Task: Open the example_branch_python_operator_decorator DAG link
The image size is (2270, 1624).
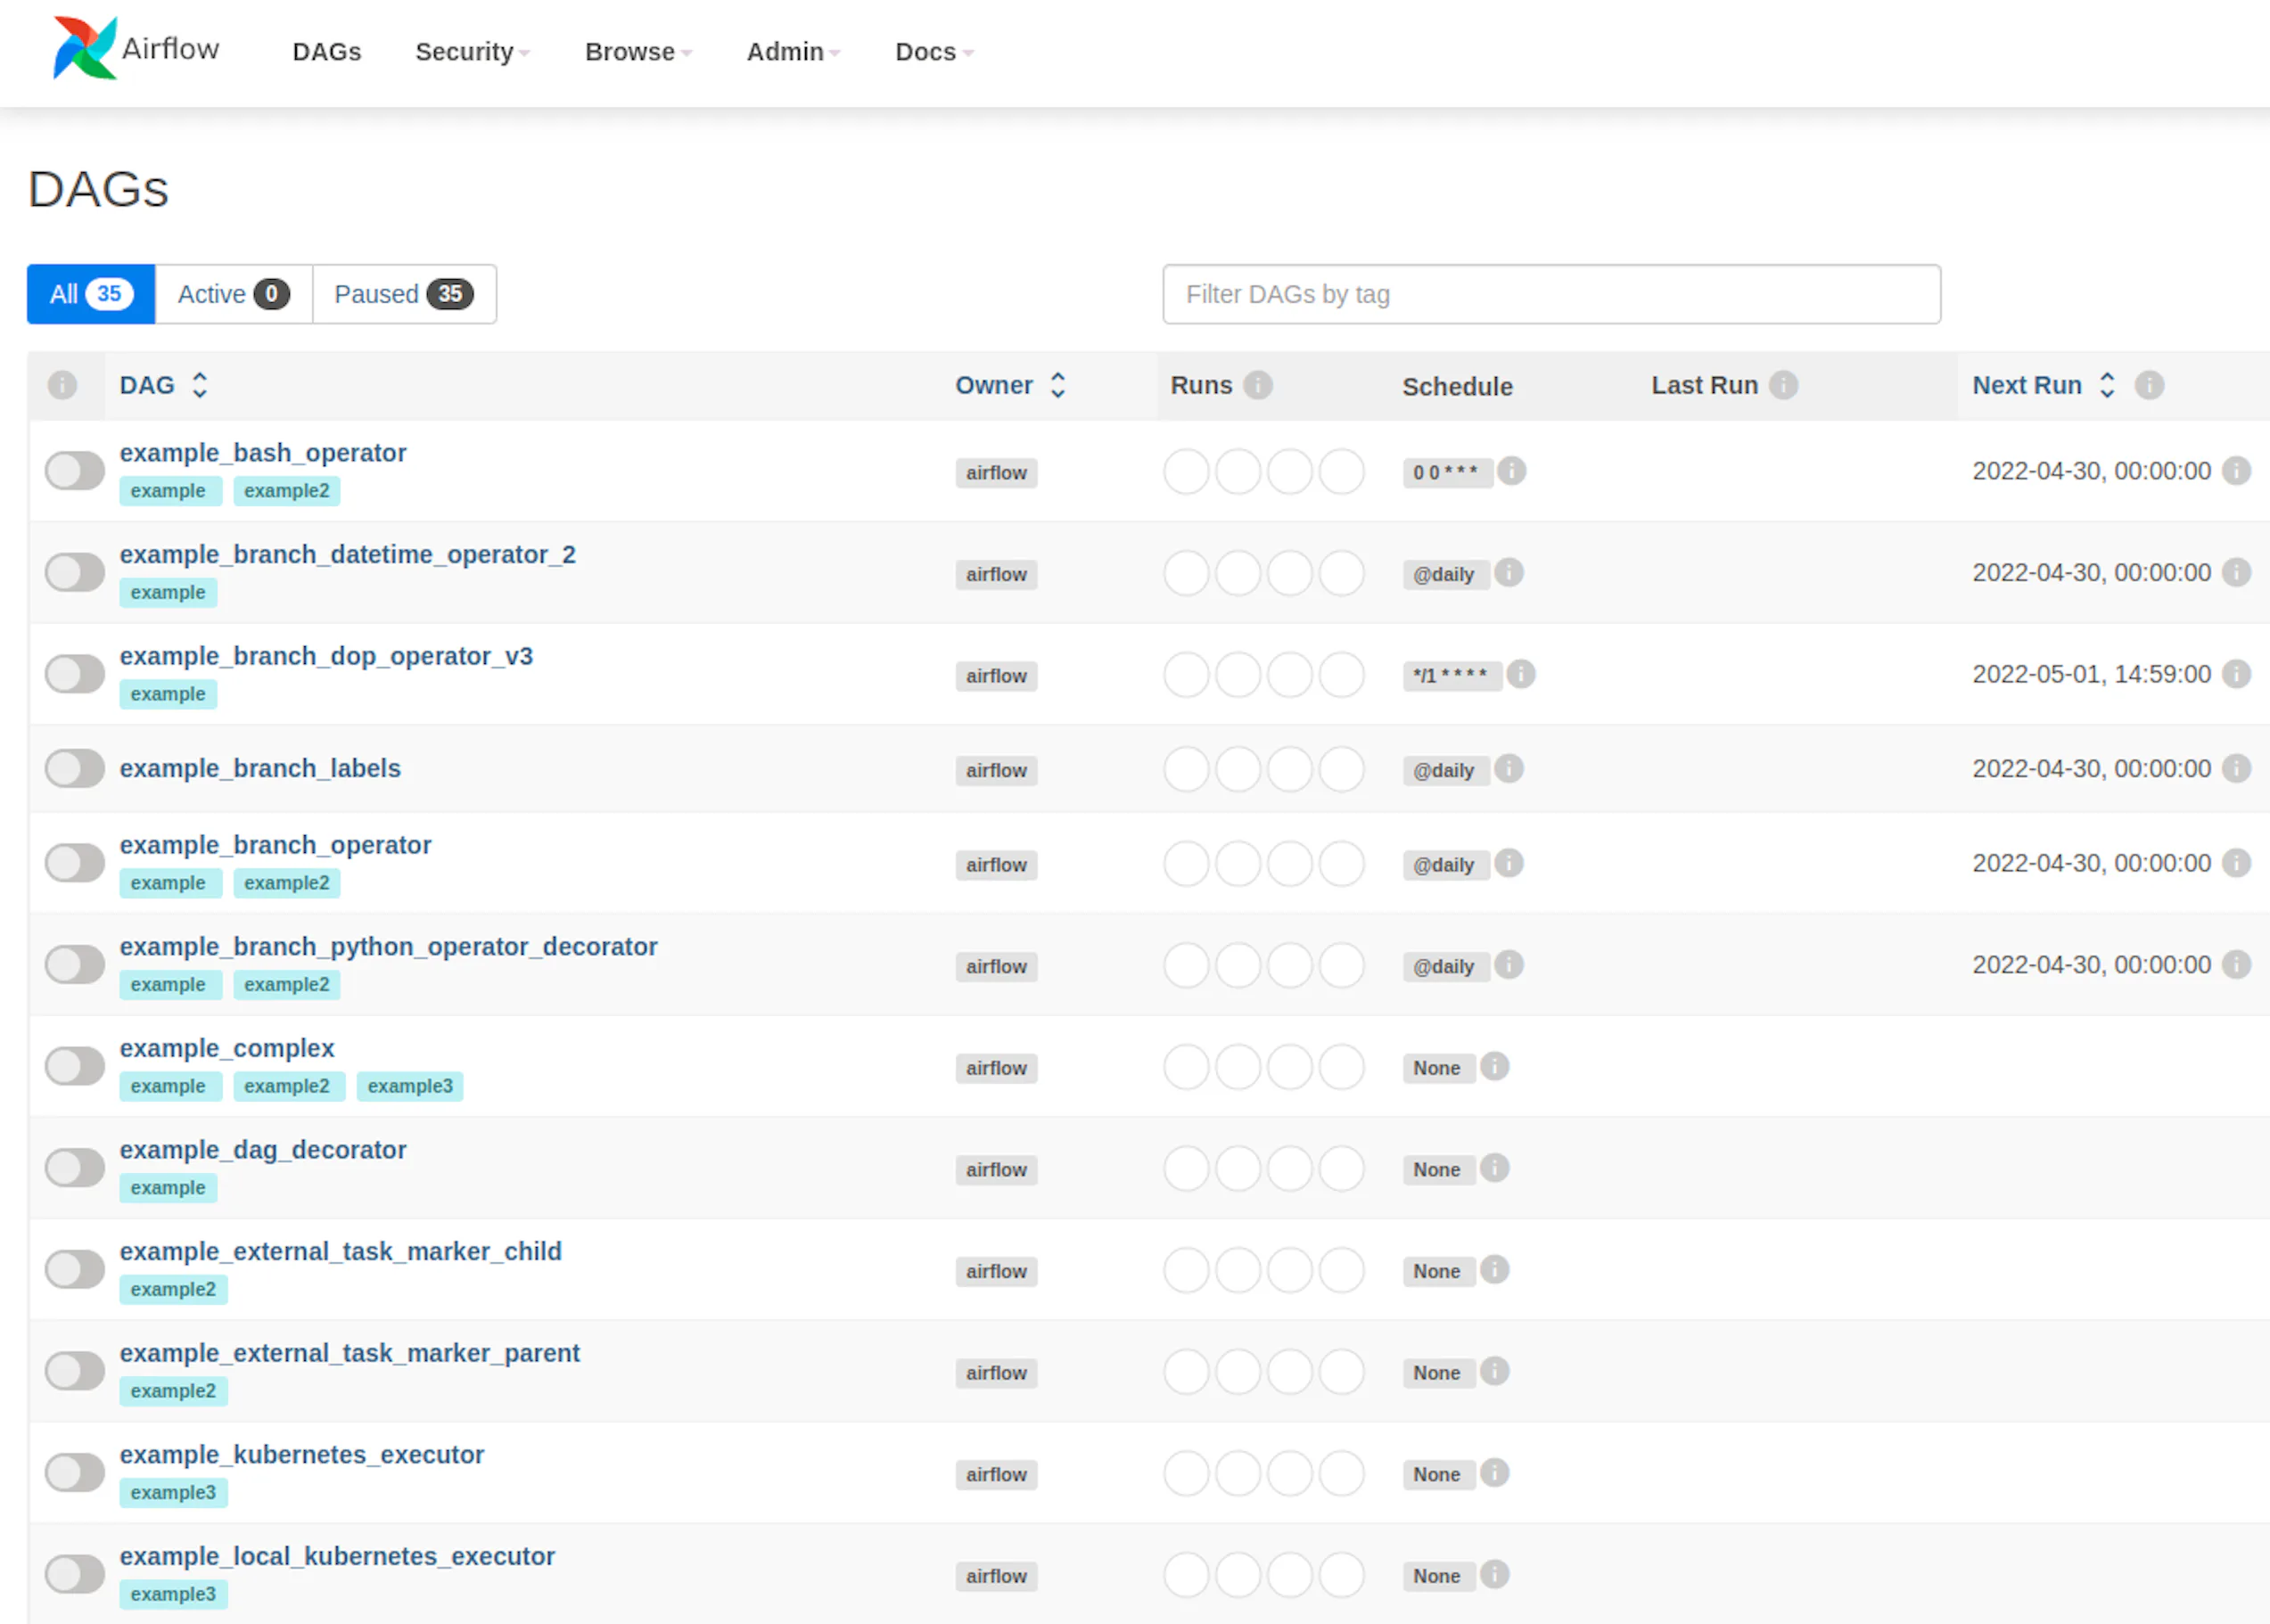Action: pyautogui.click(x=388, y=946)
